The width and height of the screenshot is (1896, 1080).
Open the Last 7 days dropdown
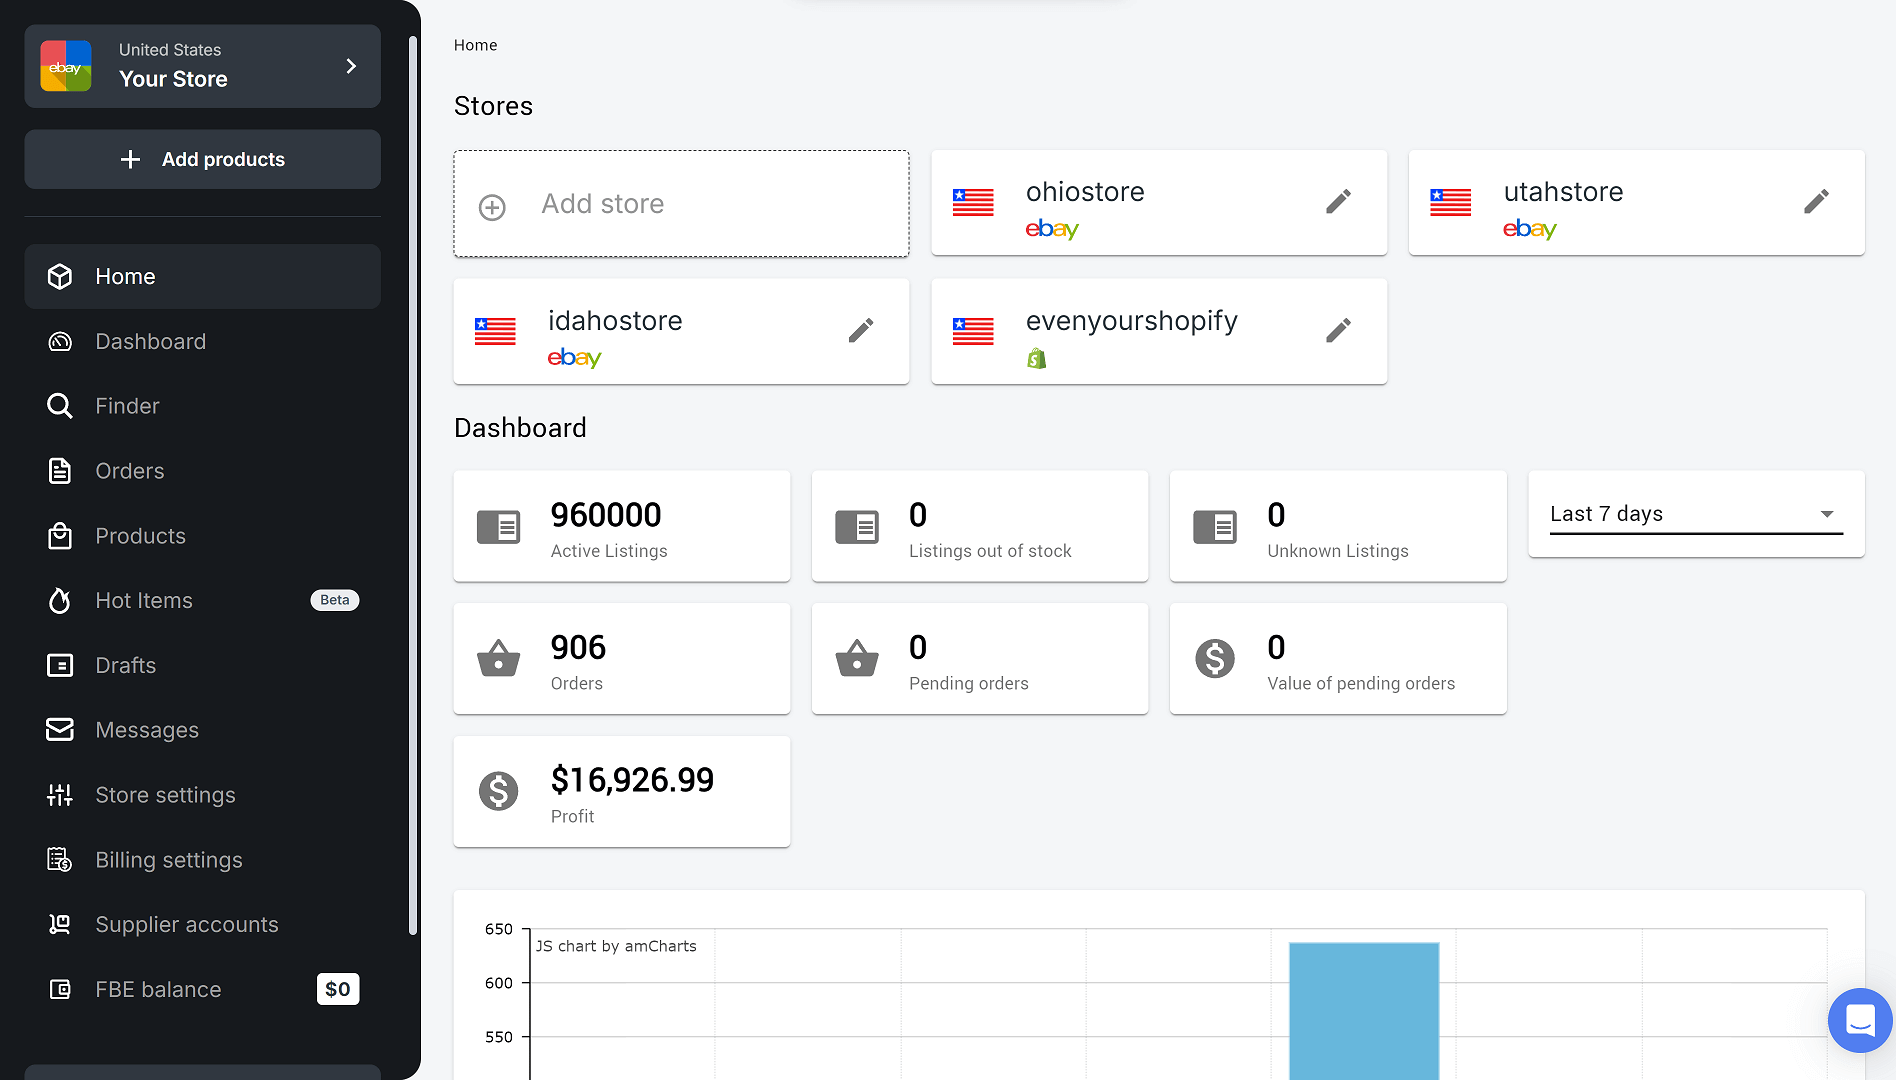pos(1695,514)
